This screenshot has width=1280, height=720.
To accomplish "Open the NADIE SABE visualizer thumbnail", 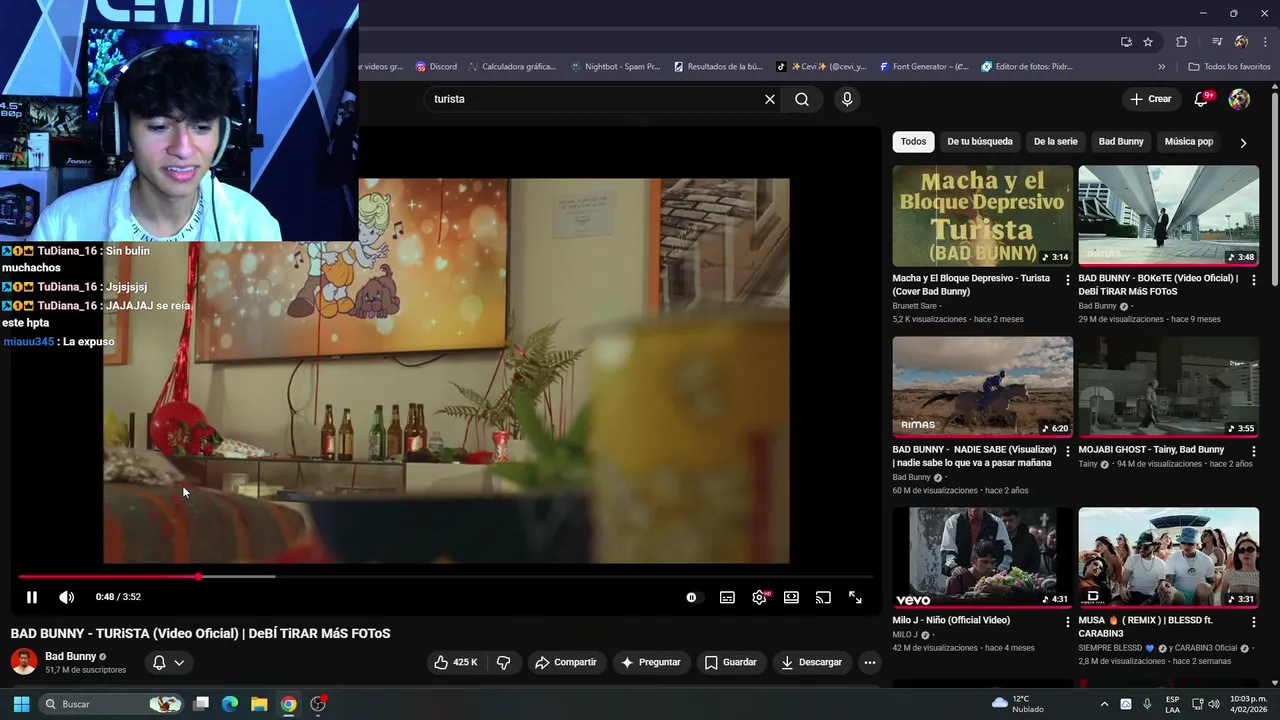I will [982, 386].
